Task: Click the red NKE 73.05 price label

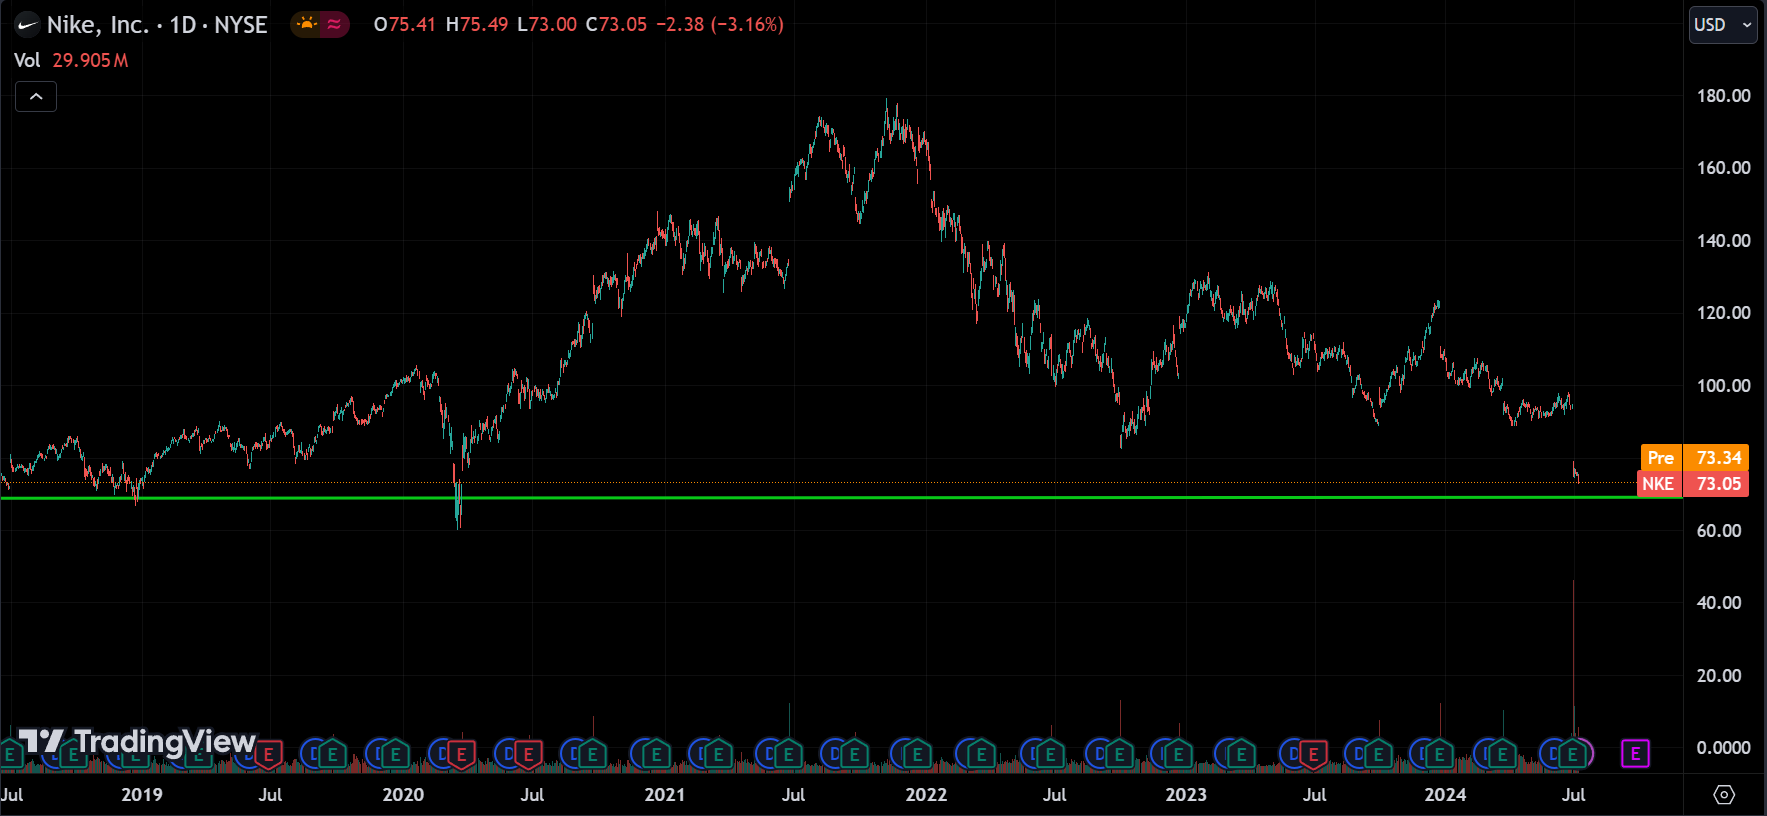Action: pyautogui.click(x=1693, y=484)
